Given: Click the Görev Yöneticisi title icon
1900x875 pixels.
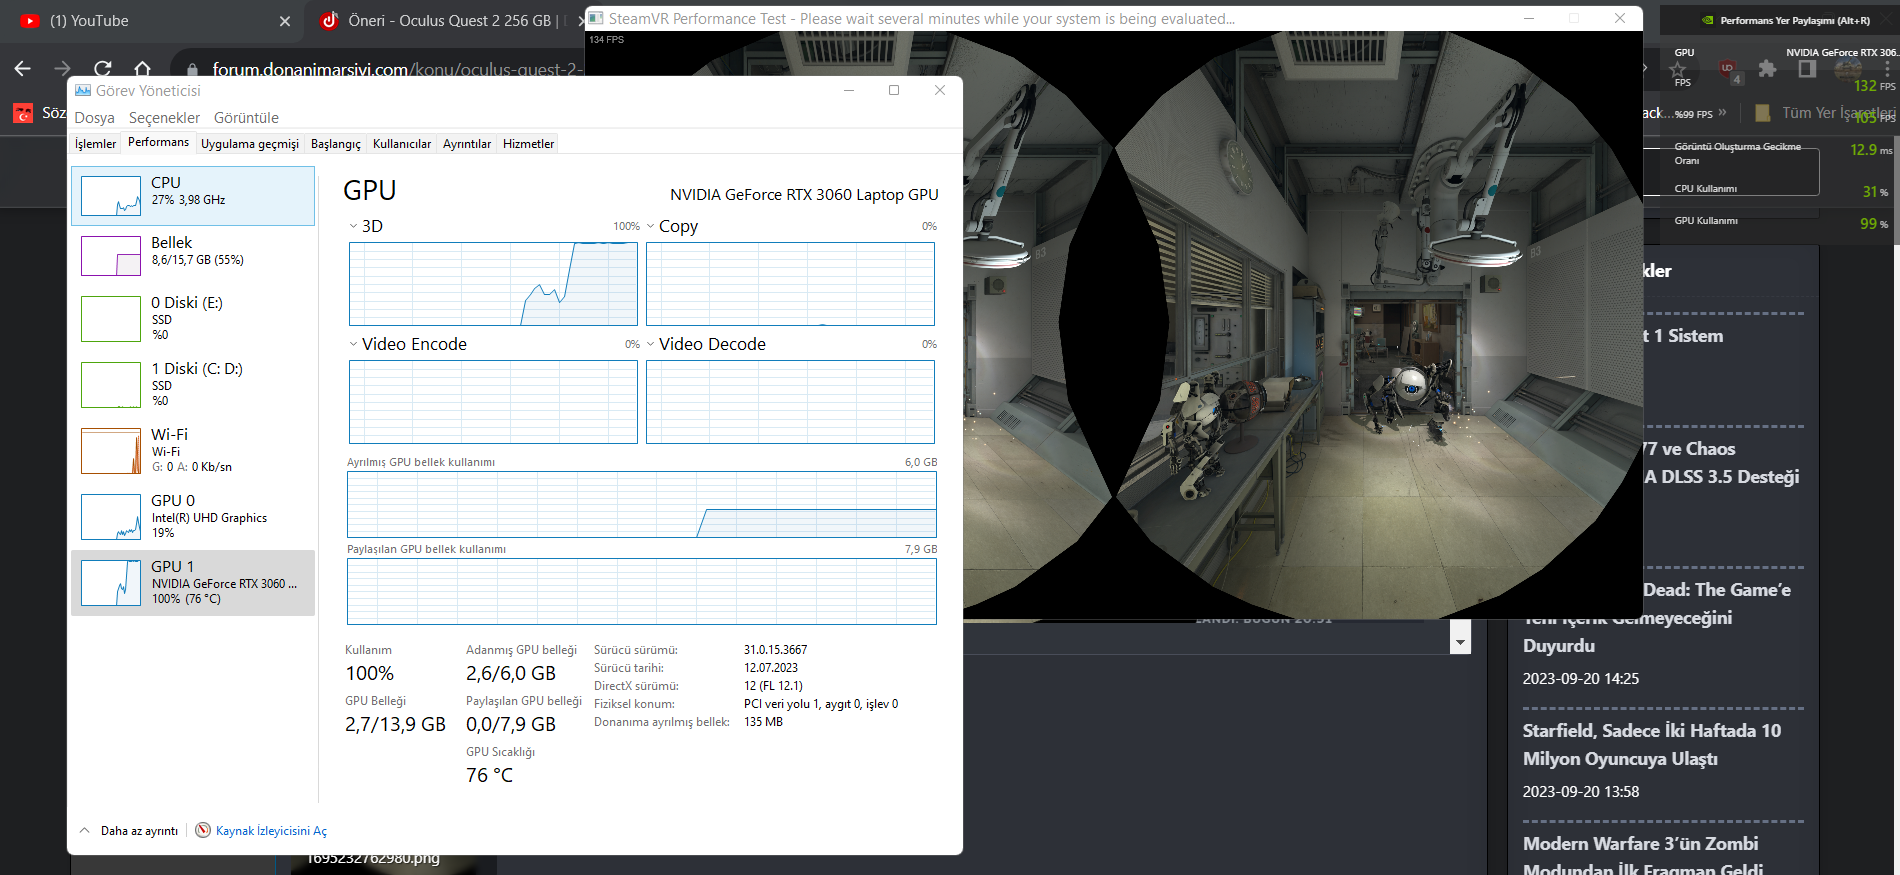Looking at the screenshot, I should (x=83, y=90).
